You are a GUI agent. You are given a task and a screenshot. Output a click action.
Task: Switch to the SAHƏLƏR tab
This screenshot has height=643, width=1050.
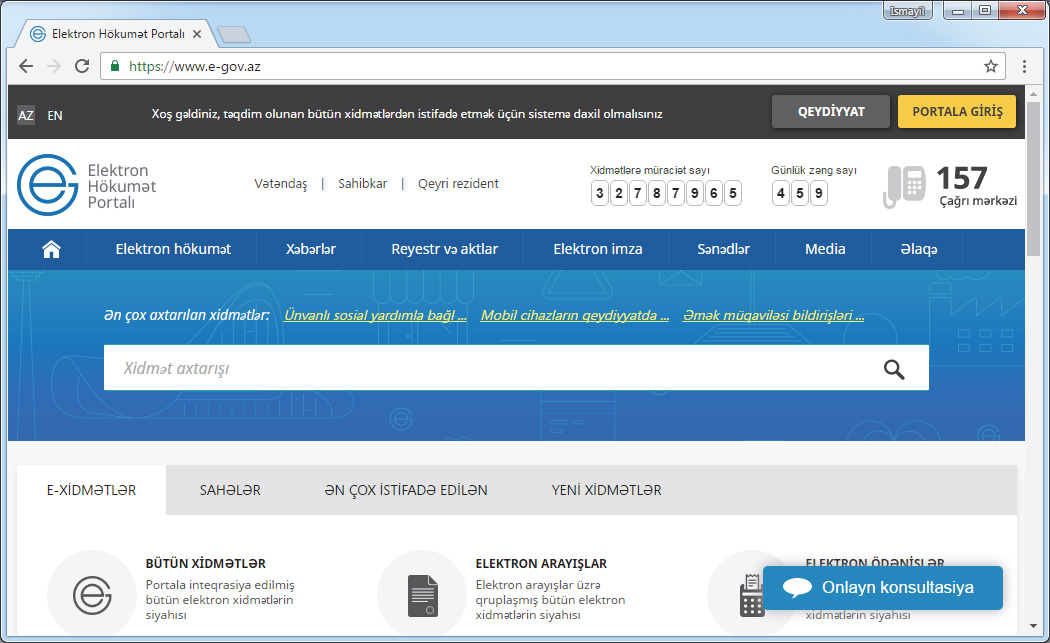[x=230, y=490]
